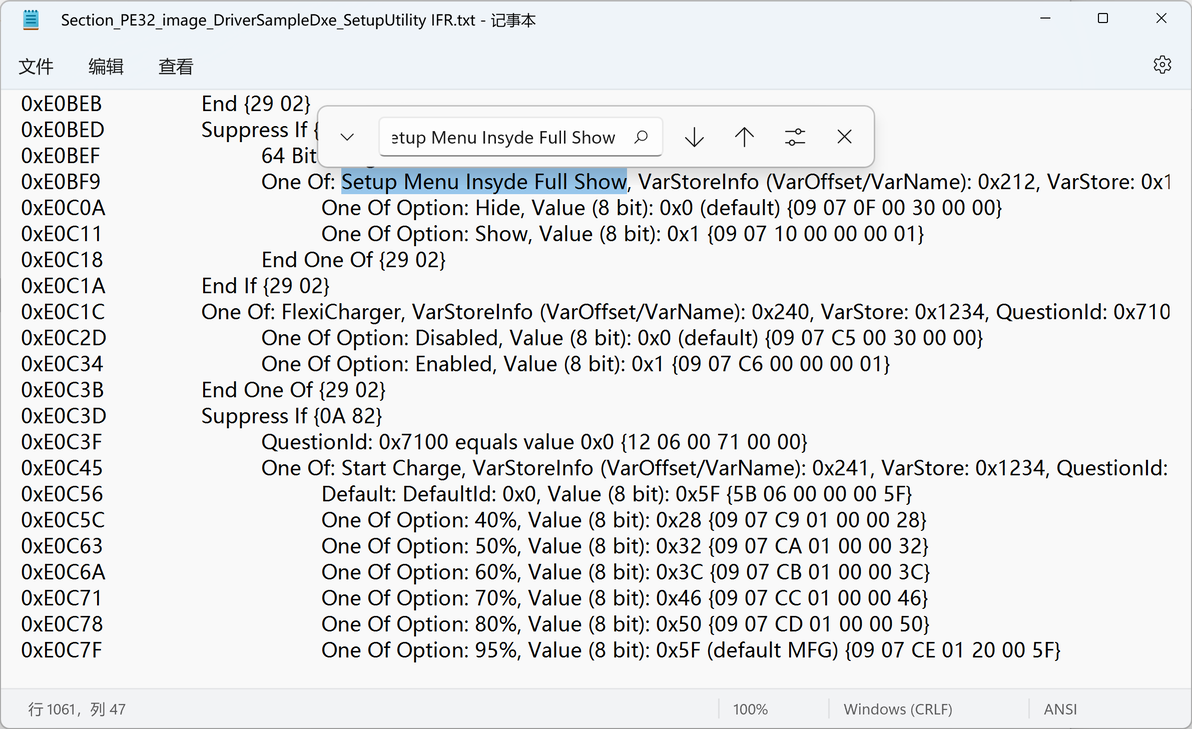
Task: Click the search magnifier icon
Action: click(641, 137)
